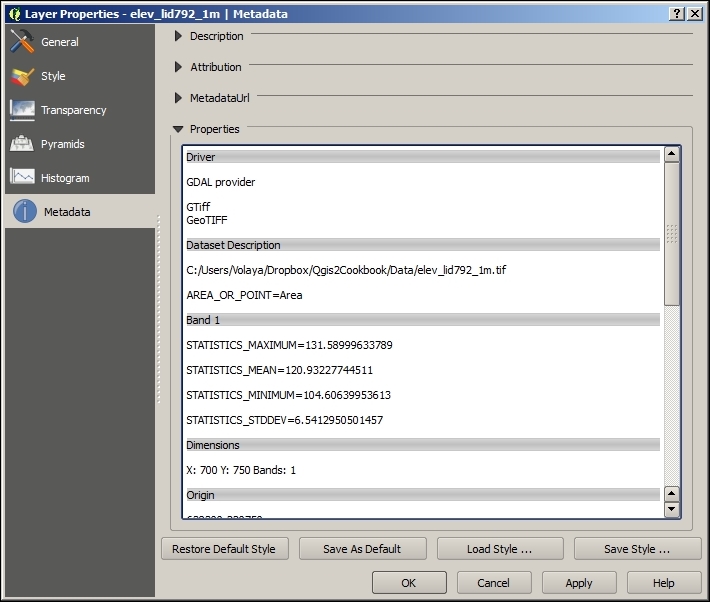Click the Transparency icon in sidebar
This screenshot has height=602, width=710.
pos(22,110)
